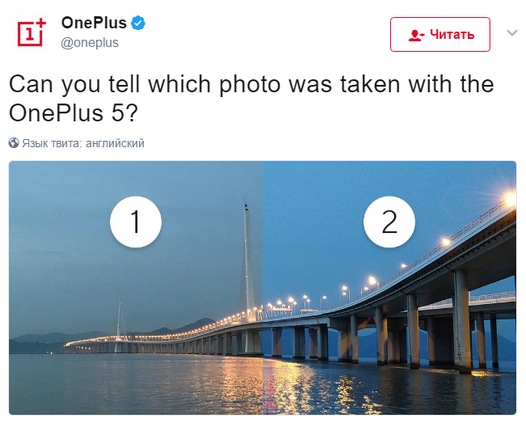Select the white circle labeled 2
Screen dimensions: 526x423
pyautogui.click(x=389, y=222)
